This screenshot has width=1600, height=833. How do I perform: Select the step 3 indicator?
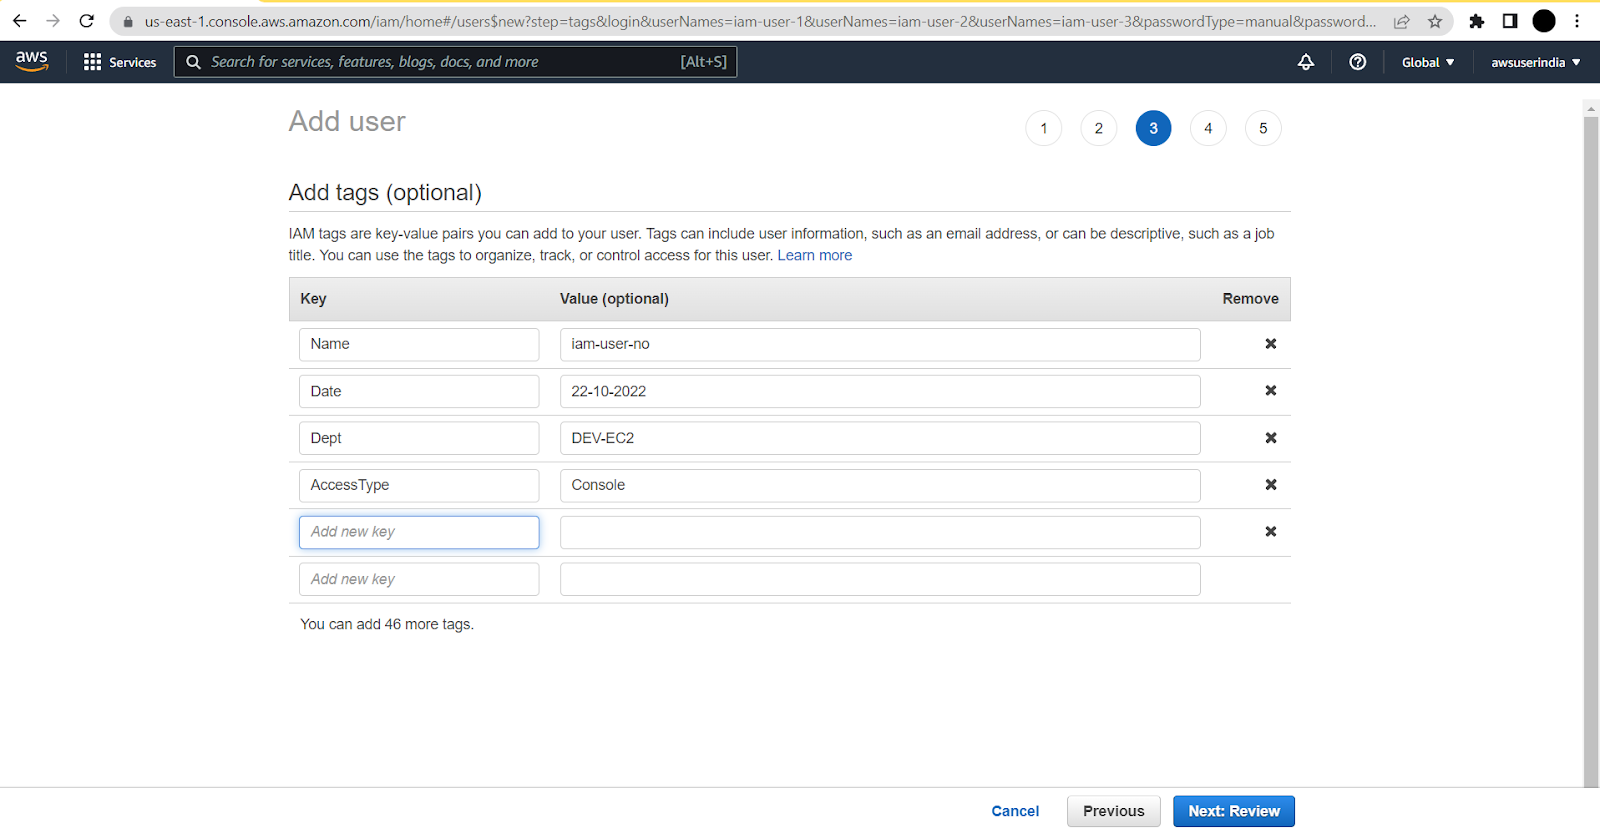coord(1154,128)
